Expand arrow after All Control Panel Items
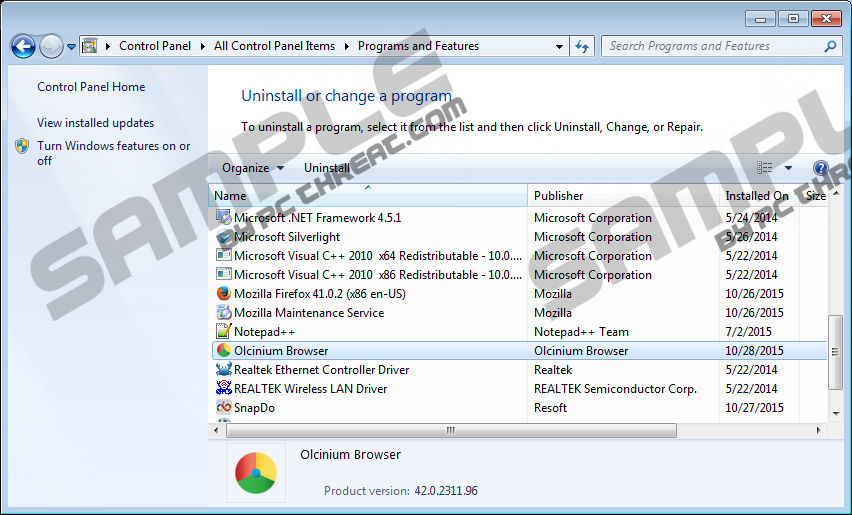This screenshot has width=852, height=515. coord(347,47)
